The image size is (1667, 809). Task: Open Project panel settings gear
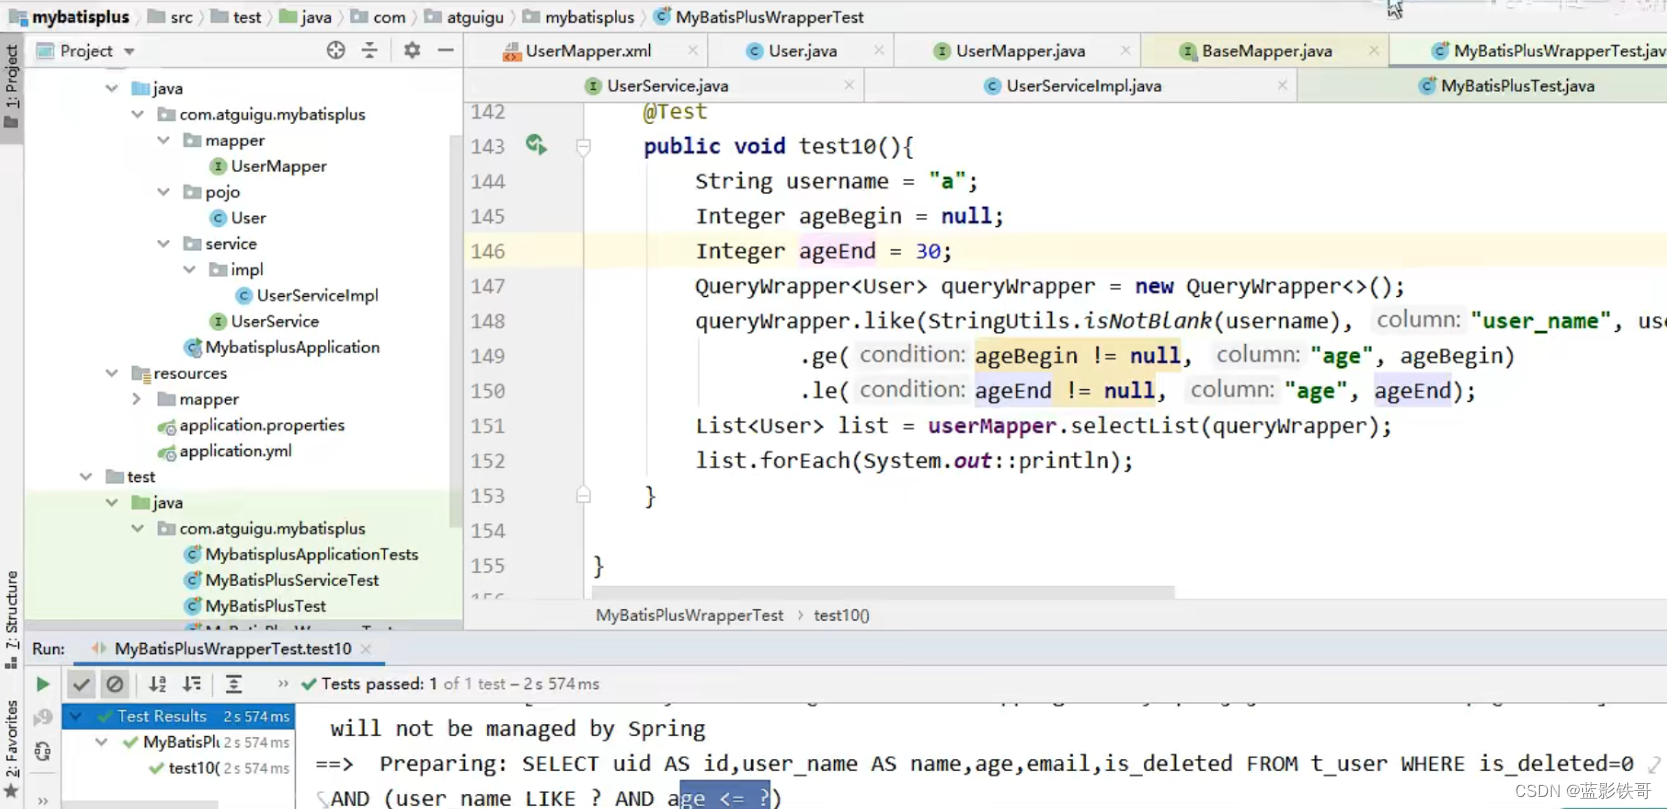[x=412, y=50]
